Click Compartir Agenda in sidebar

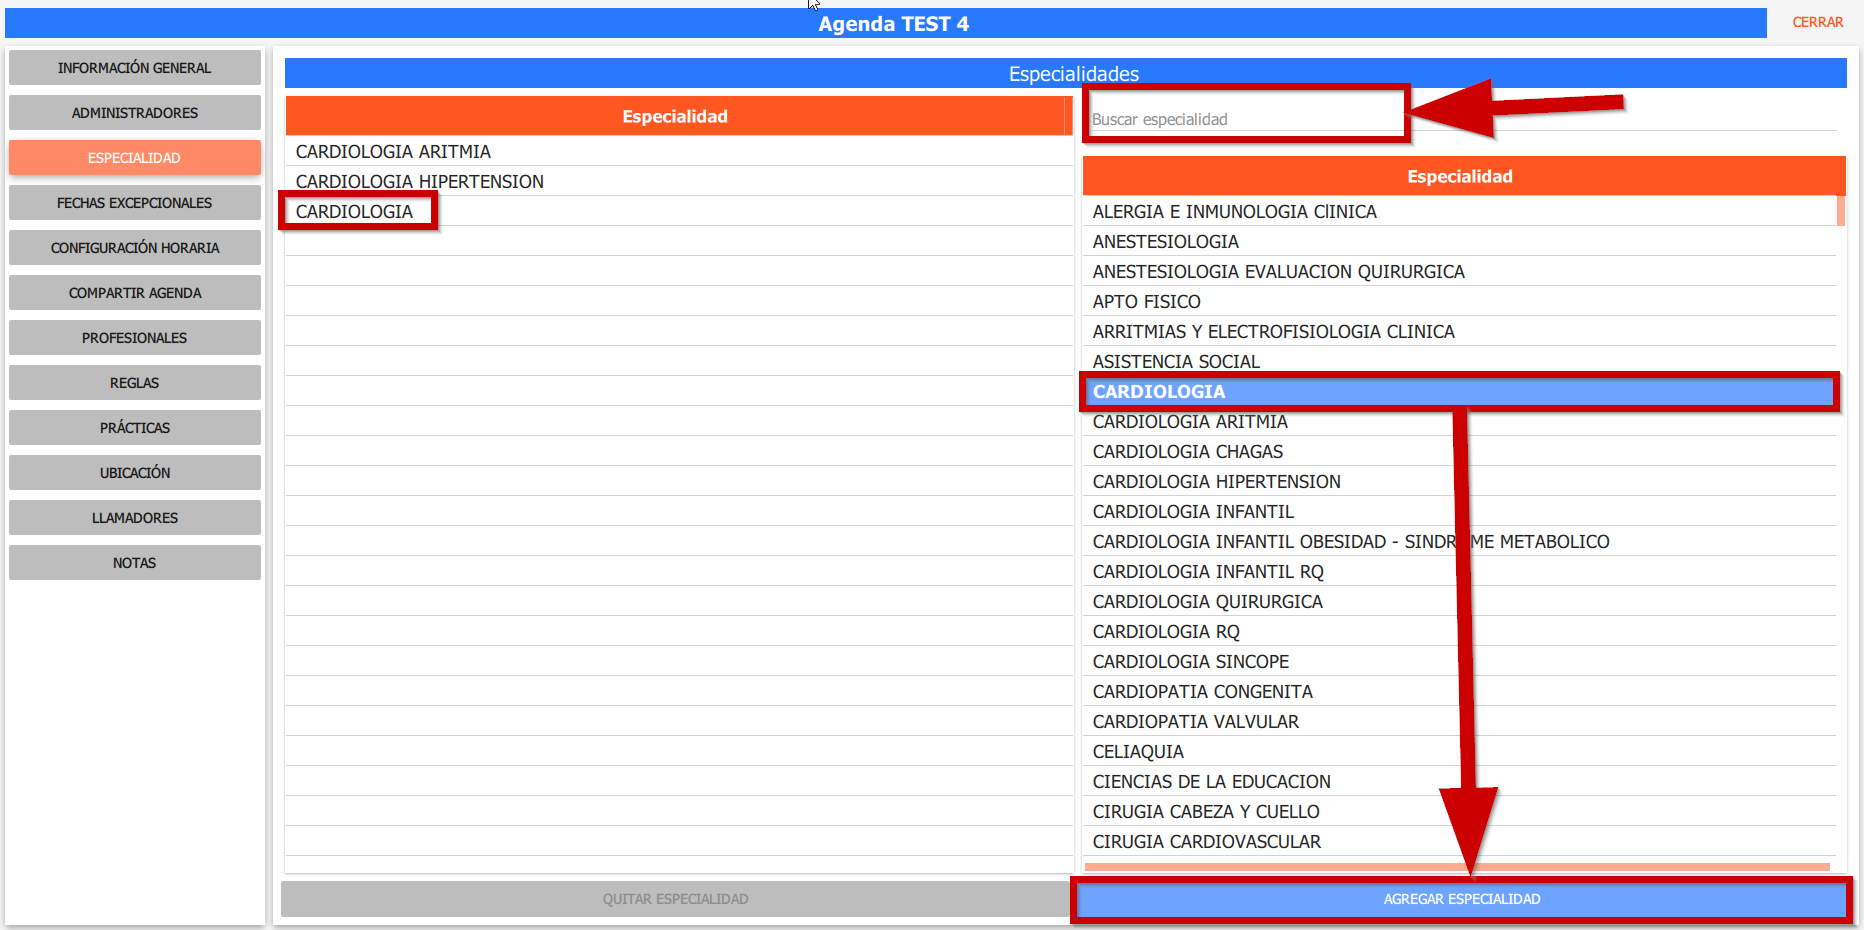tap(134, 293)
